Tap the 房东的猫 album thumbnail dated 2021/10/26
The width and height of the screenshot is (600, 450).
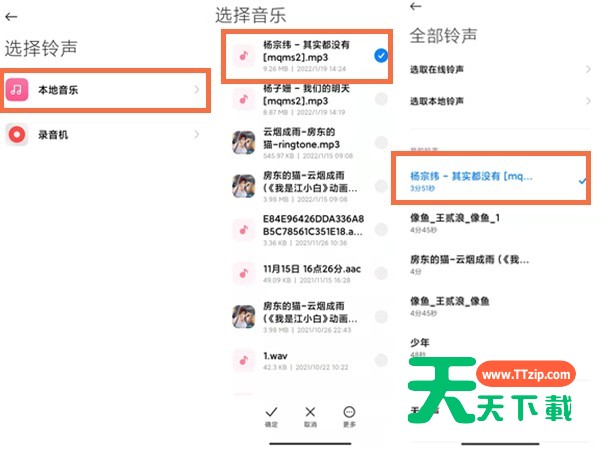pos(244,316)
